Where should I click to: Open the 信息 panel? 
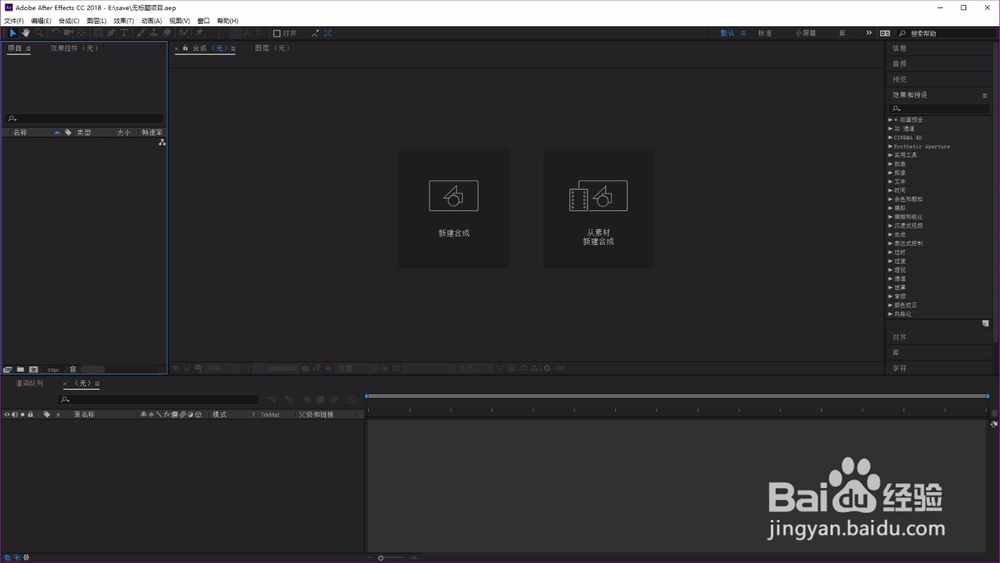pyautogui.click(x=899, y=48)
